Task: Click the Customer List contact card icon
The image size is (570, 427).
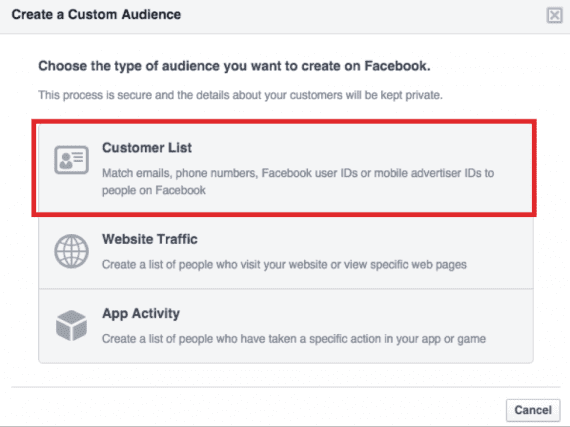Action: [71, 160]
